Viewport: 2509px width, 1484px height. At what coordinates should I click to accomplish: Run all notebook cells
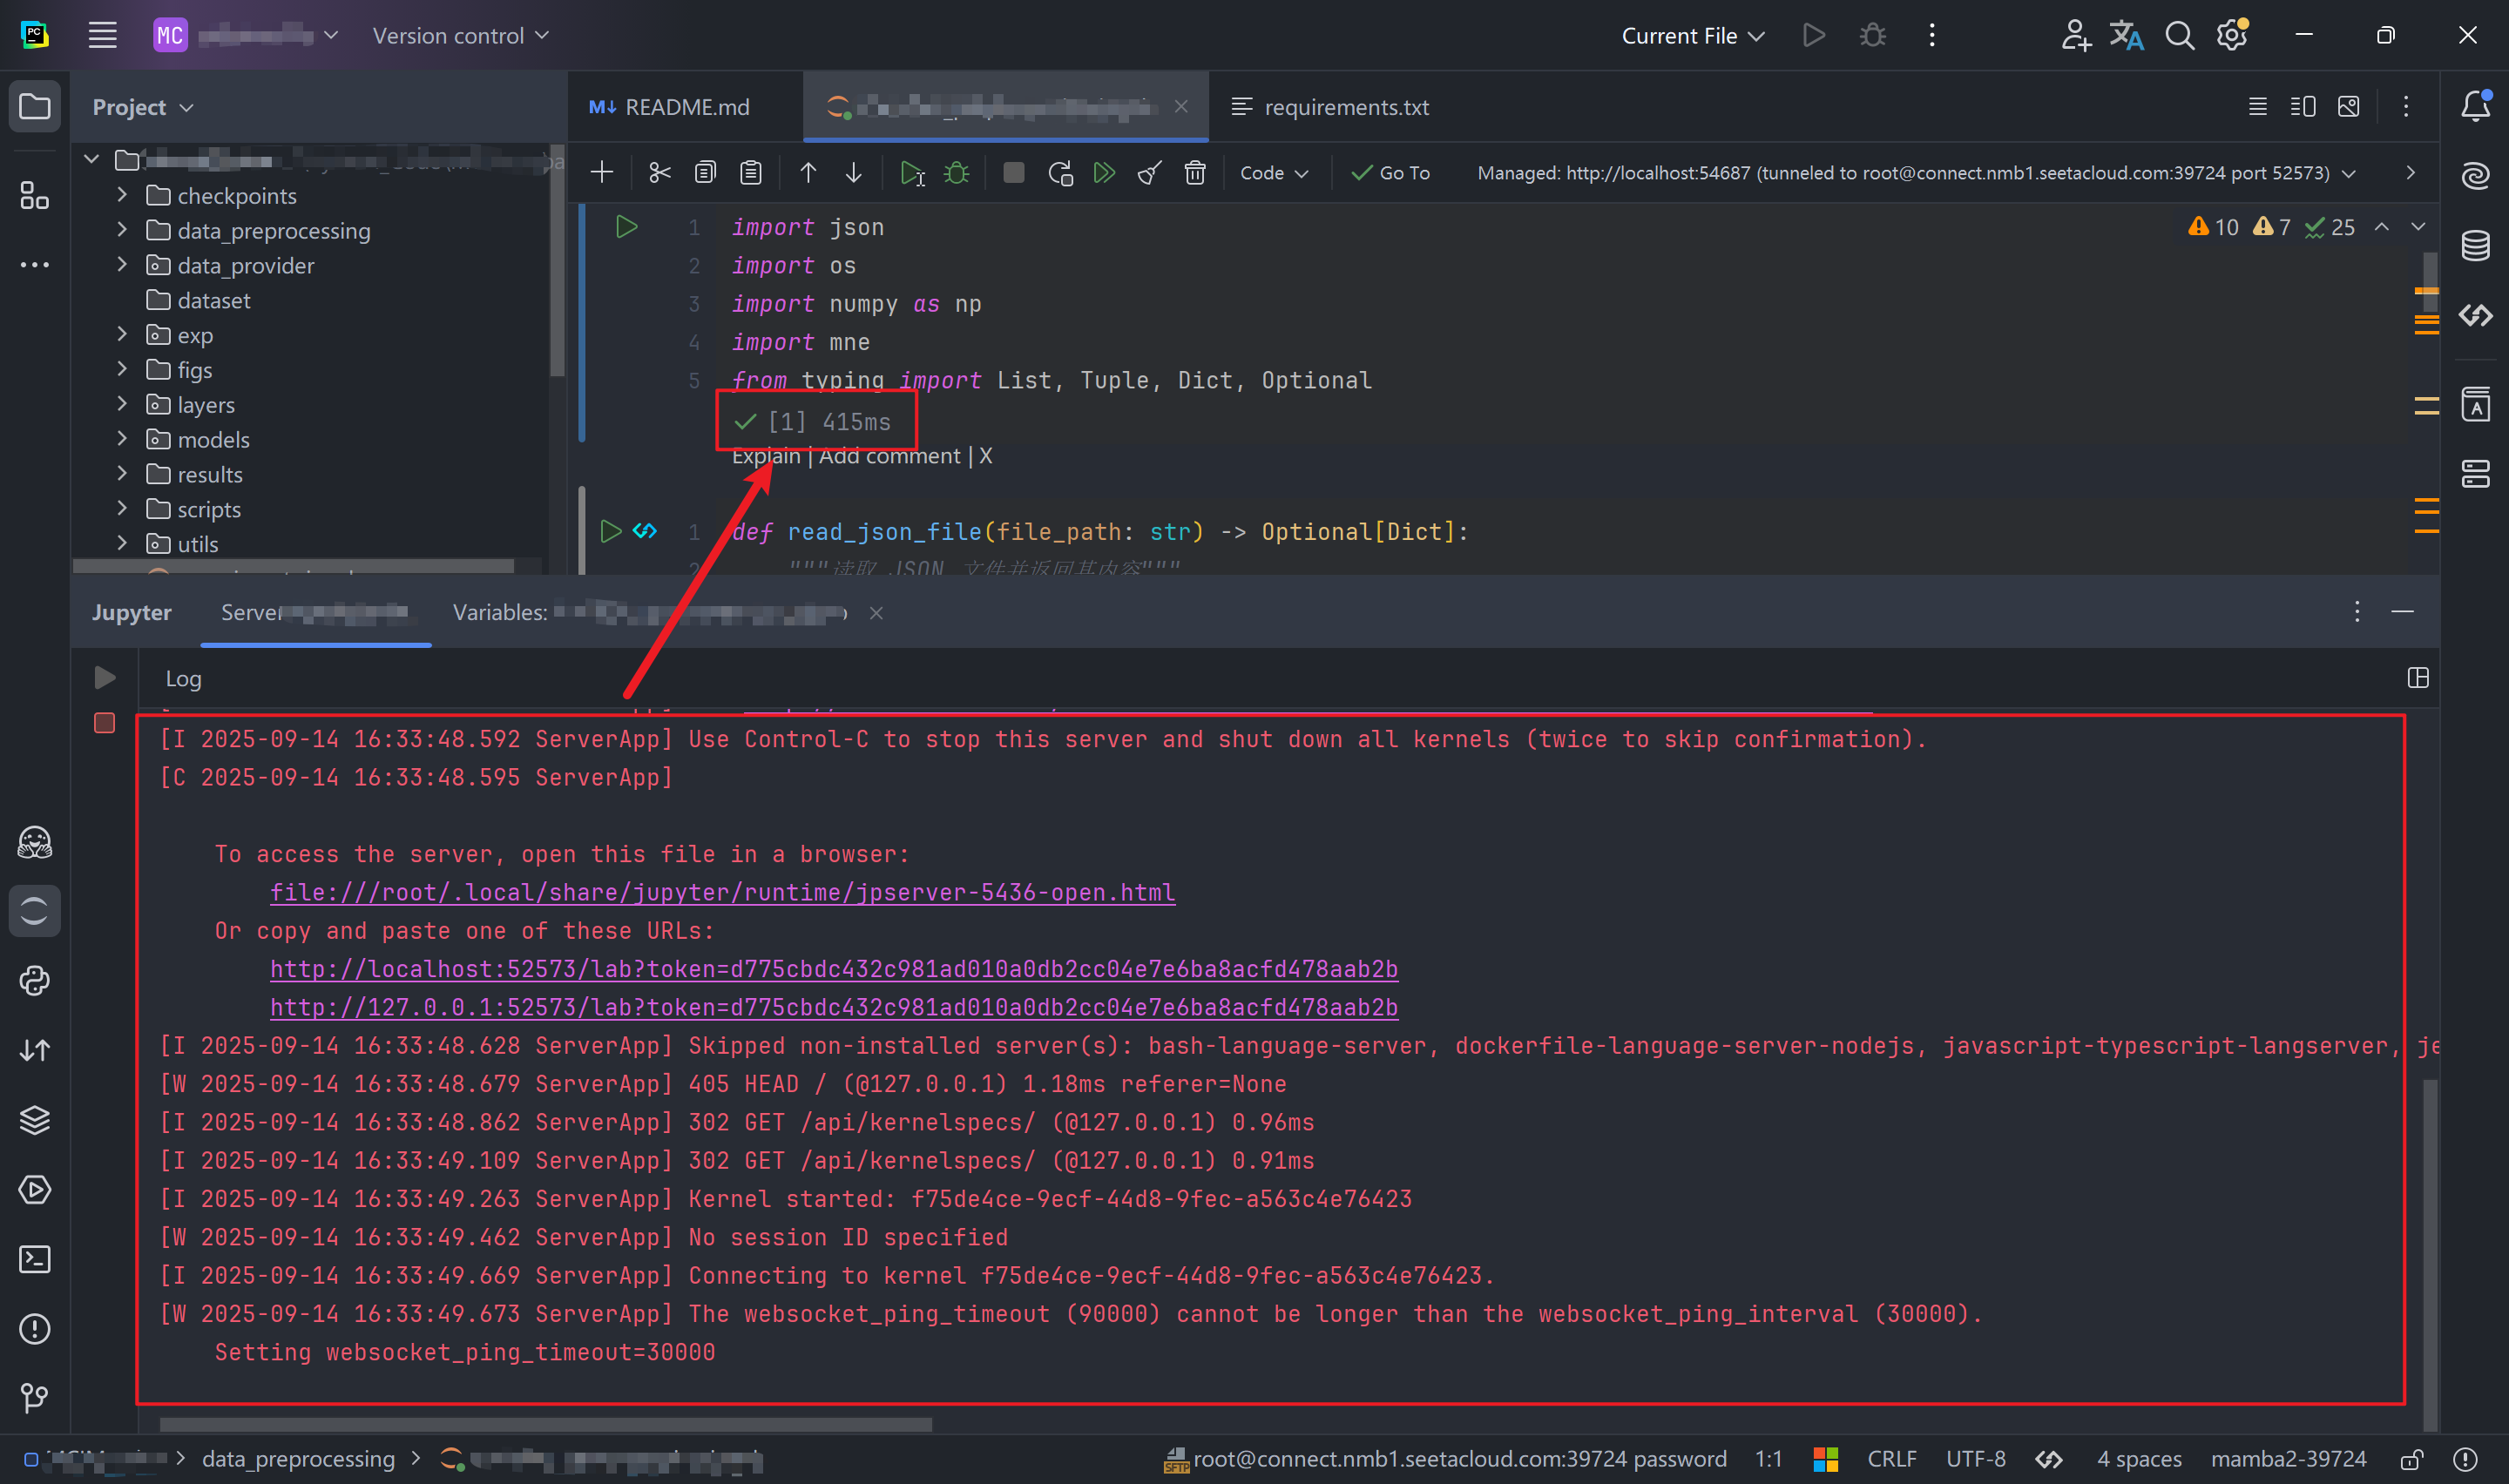click(1104, 173)
